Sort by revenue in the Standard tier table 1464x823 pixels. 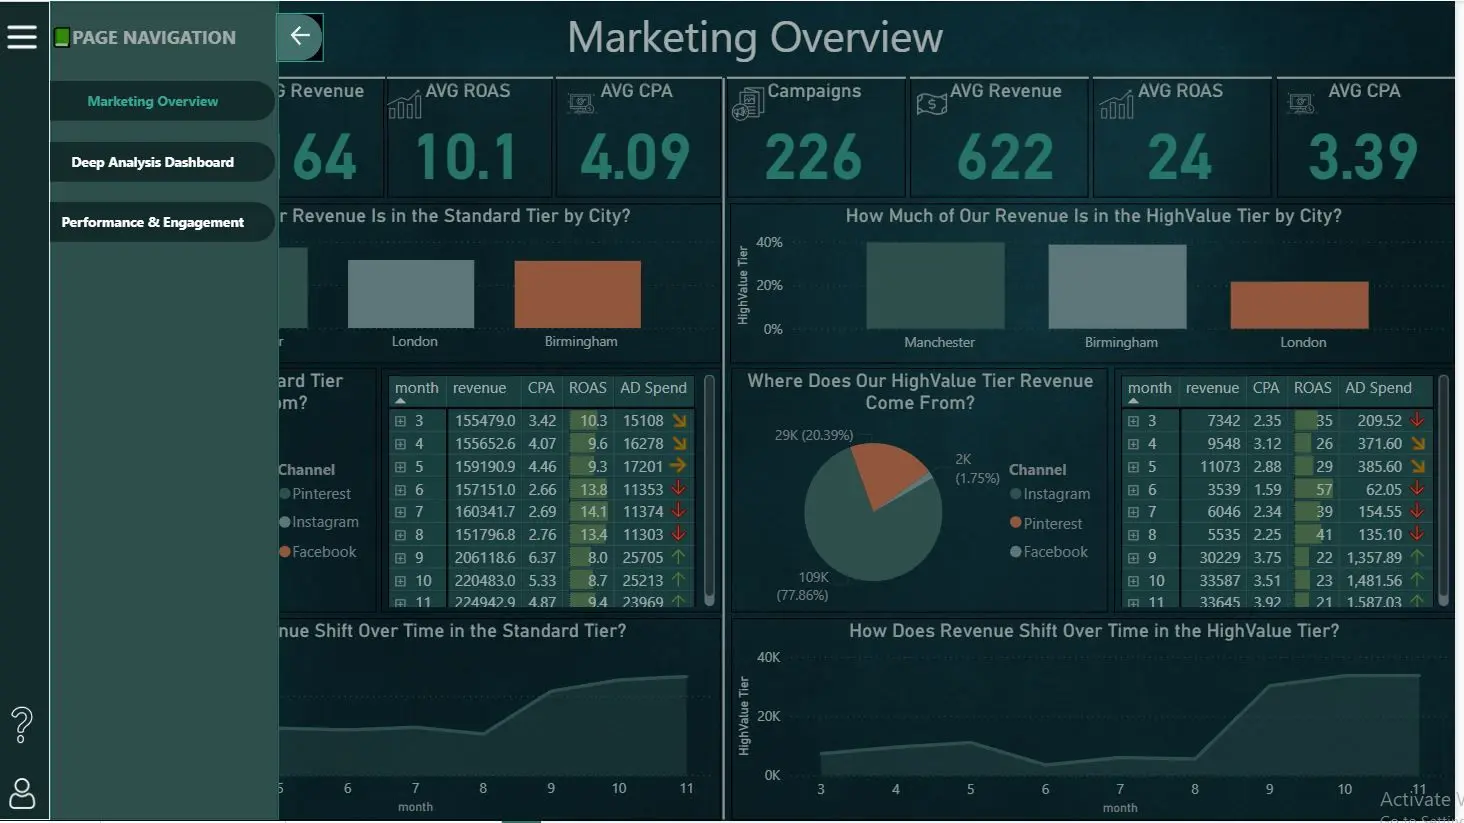tap(479, 388)
